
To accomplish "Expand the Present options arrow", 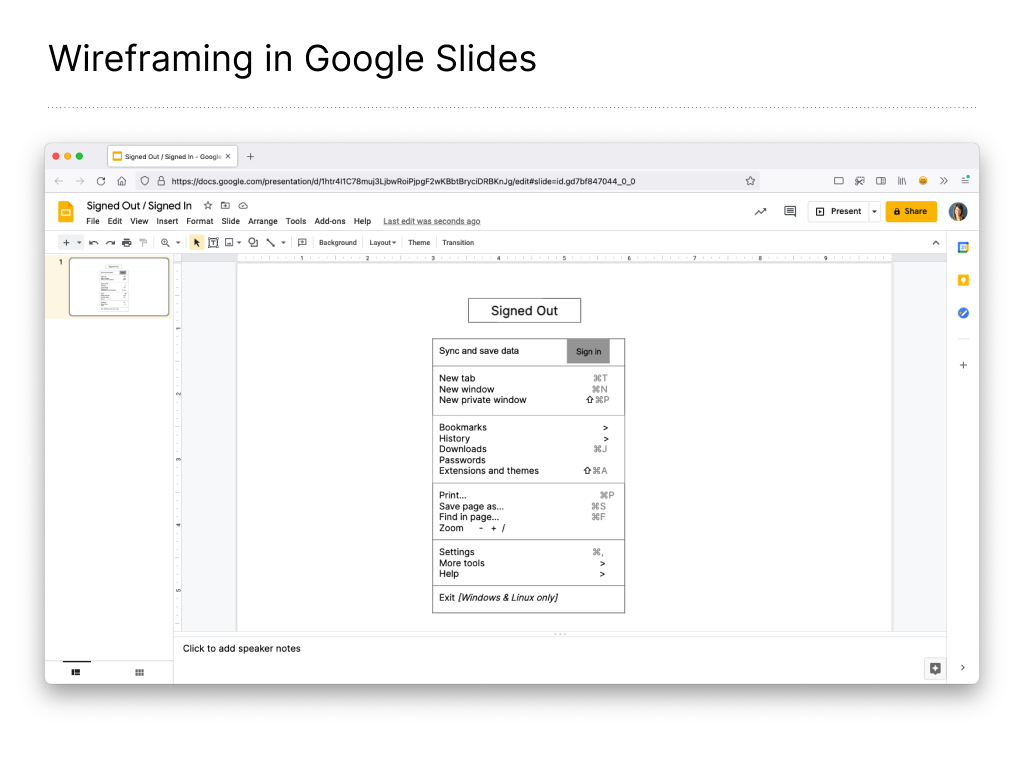I will pyautogui.click(x=874, y=211).
